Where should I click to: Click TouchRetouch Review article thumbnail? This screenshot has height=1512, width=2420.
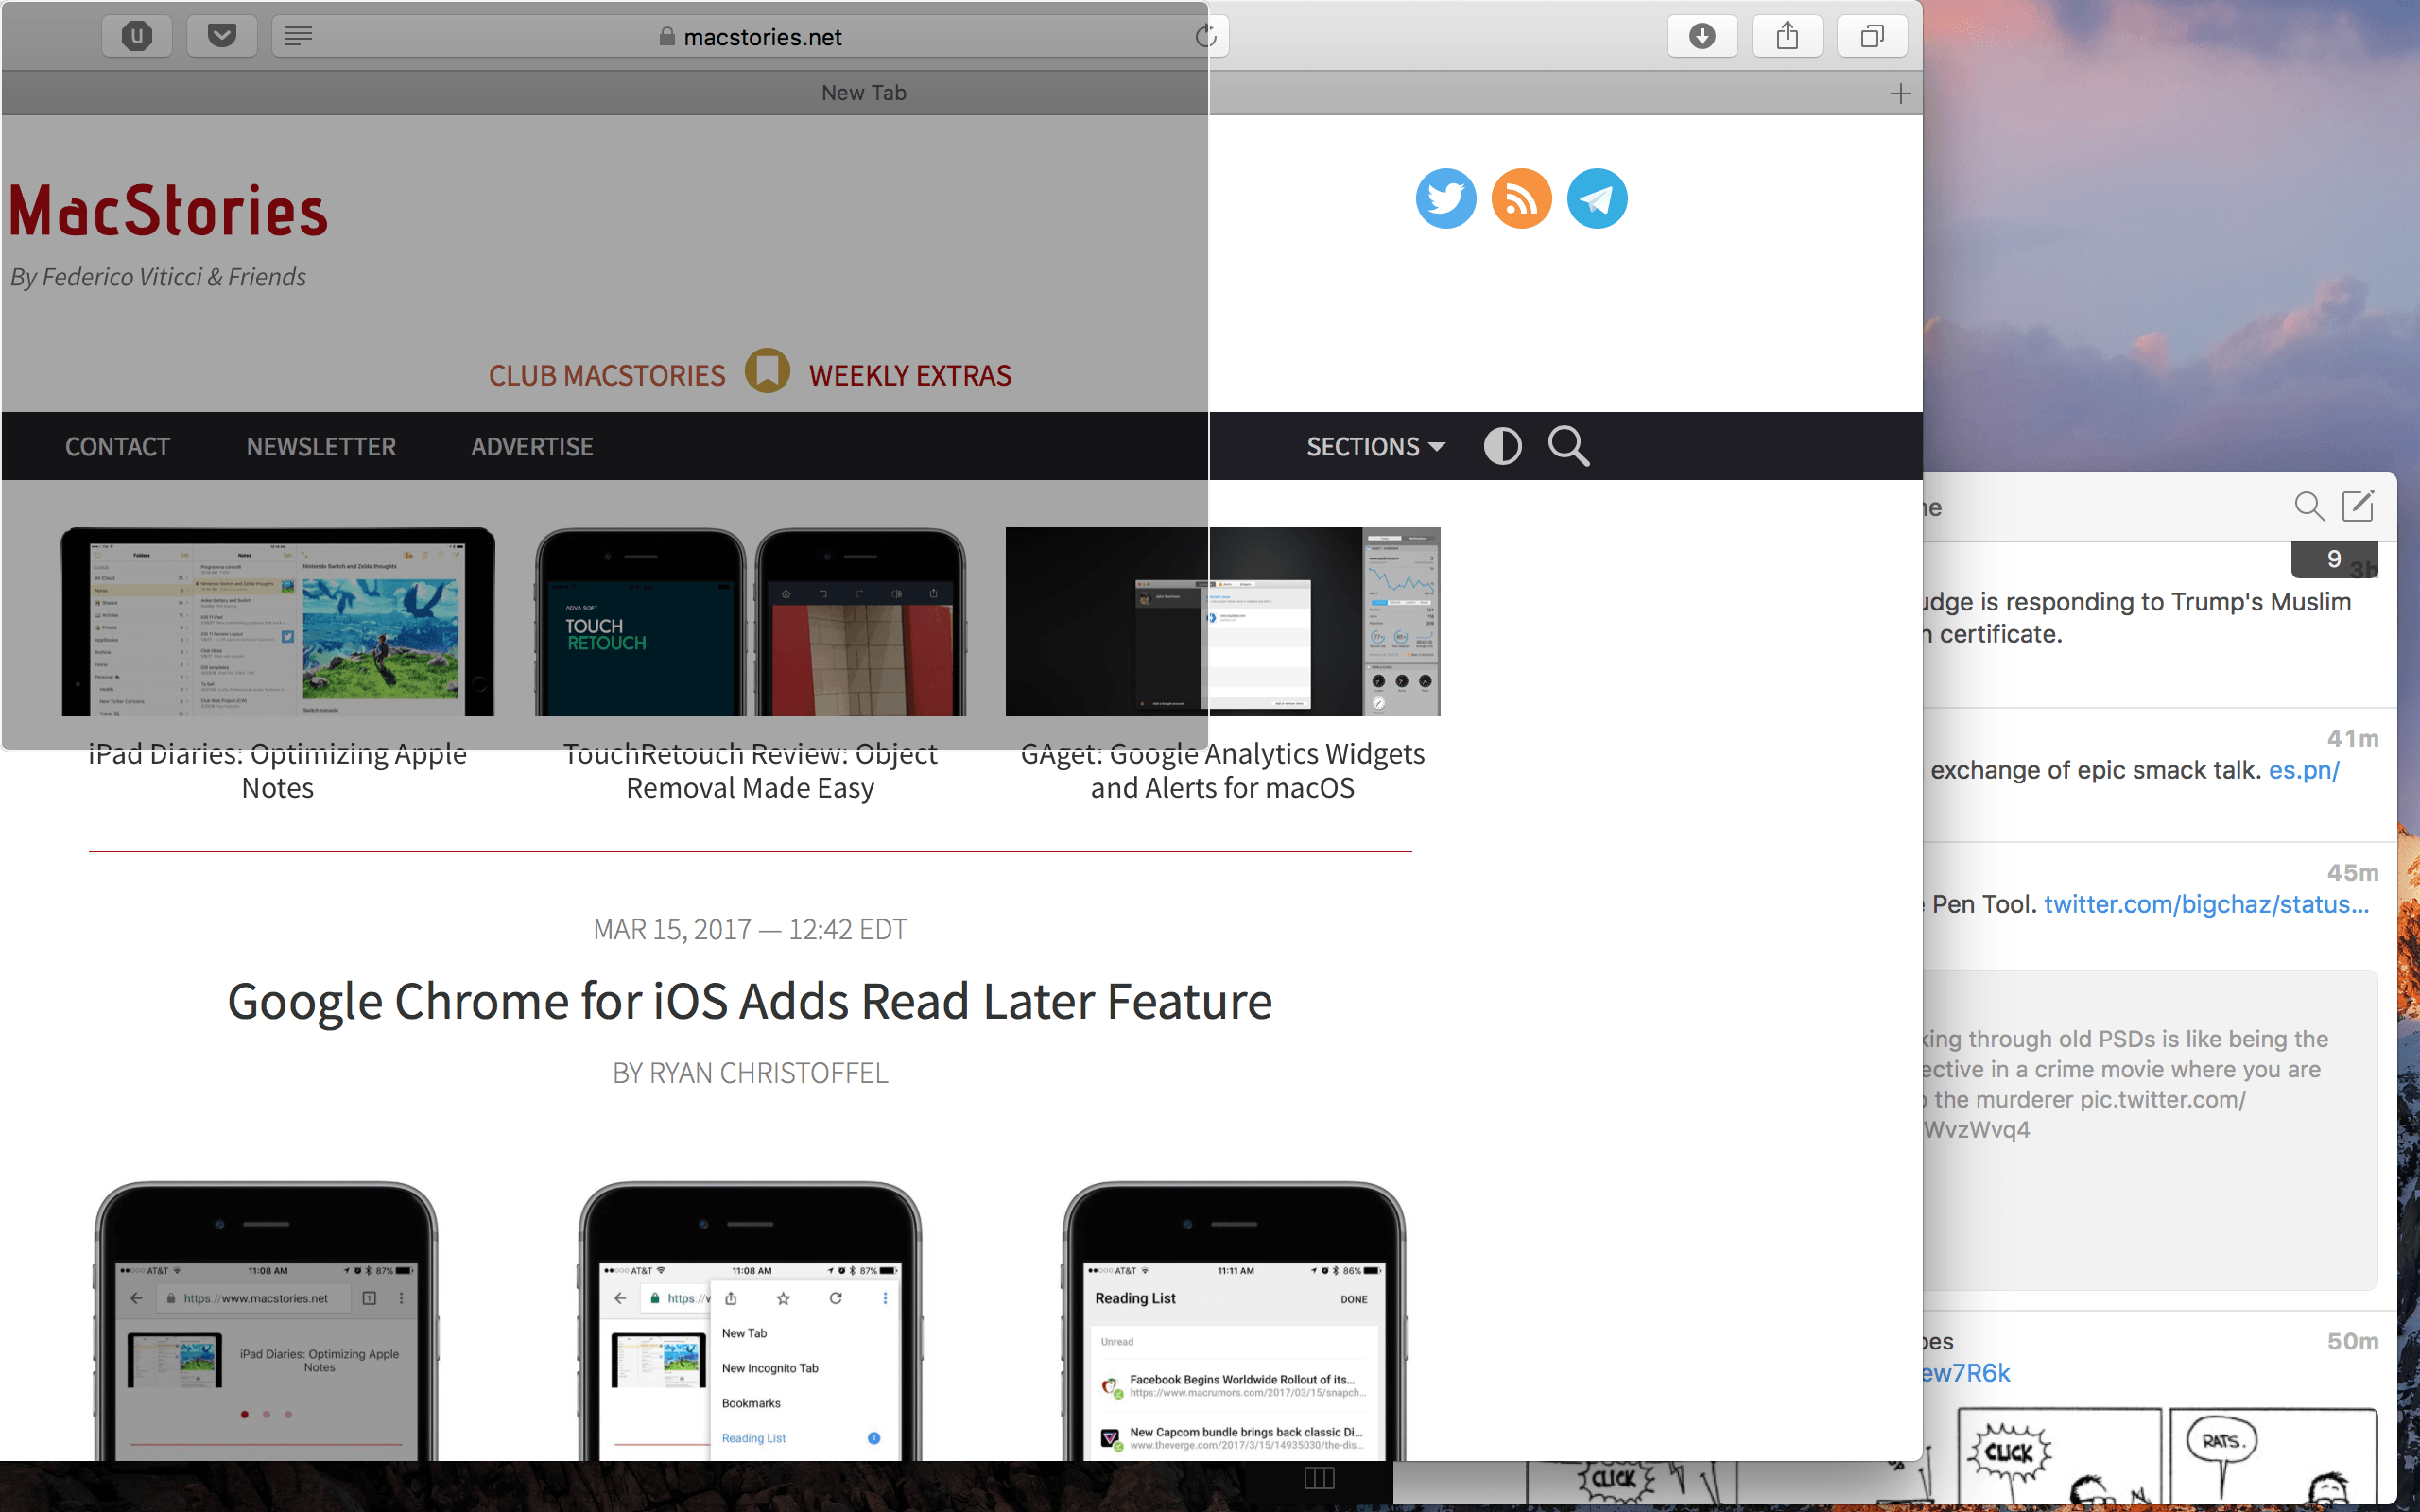pos(748,622)
